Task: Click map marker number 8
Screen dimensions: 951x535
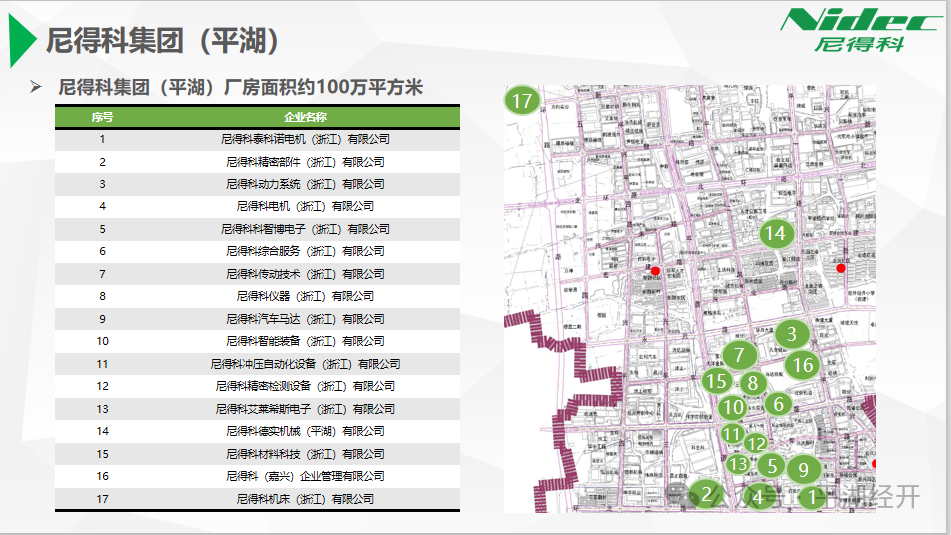Action: [753, 383]
